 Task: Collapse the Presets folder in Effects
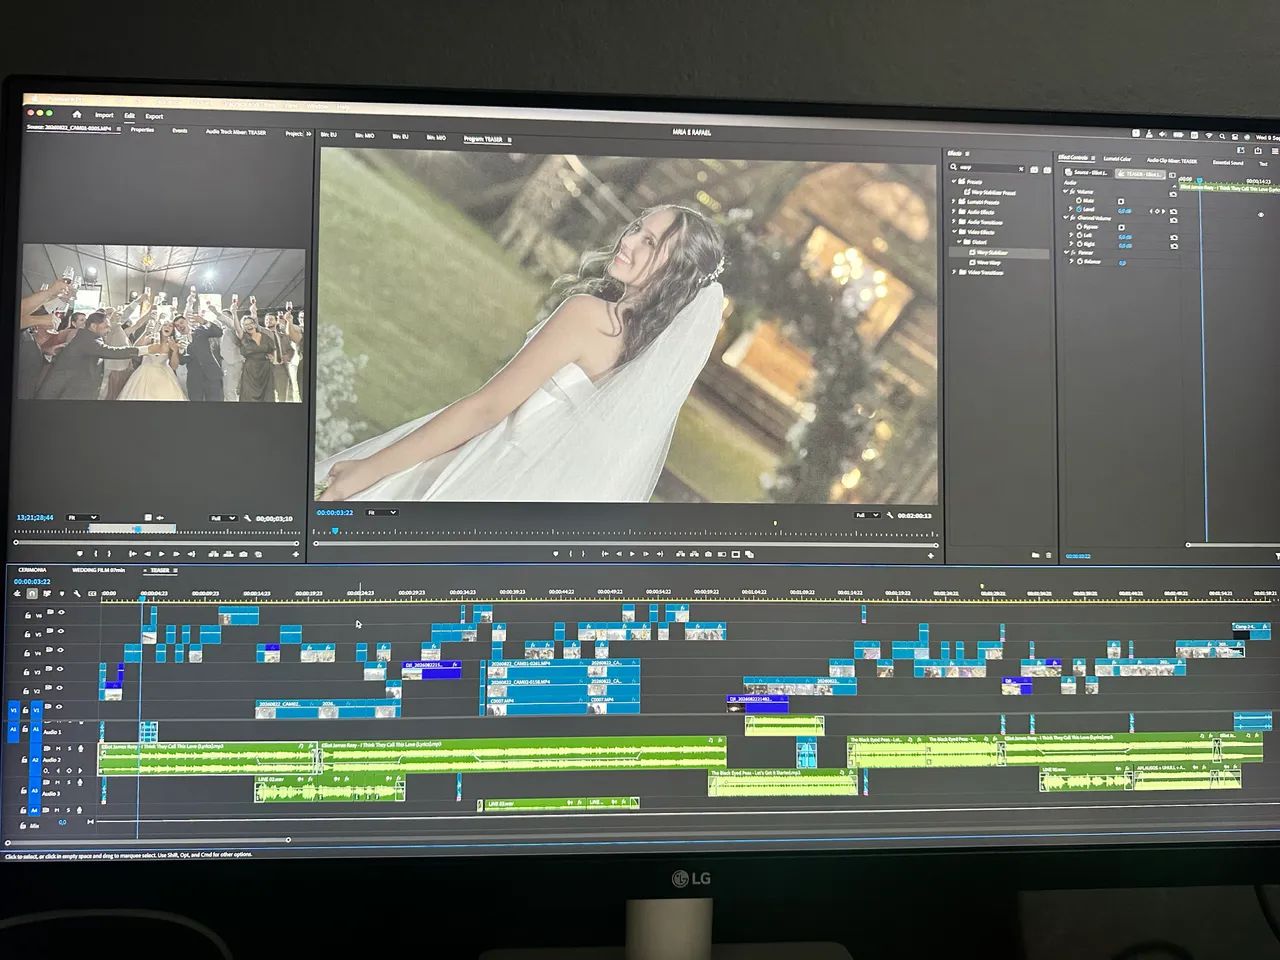pyautogui.click(x=954, y=181)
